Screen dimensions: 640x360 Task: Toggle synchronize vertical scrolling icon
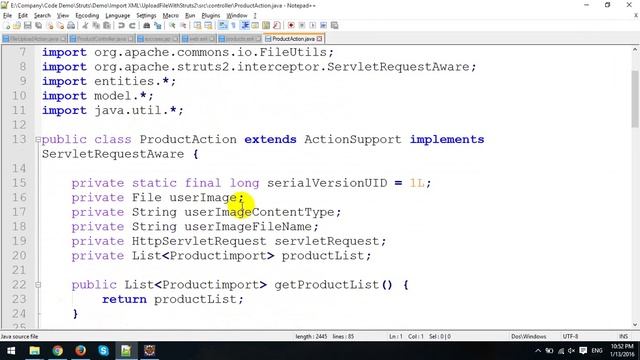point(198,25)
